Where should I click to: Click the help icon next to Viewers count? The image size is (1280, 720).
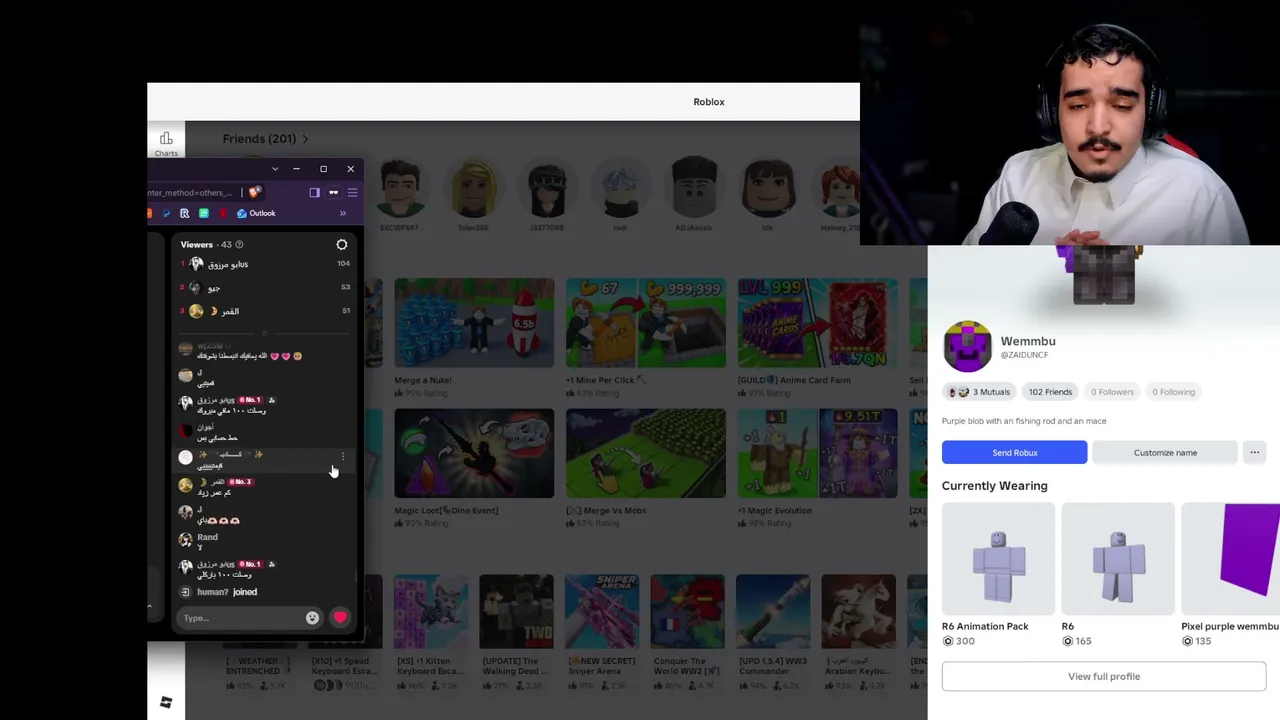click(239, 244)
